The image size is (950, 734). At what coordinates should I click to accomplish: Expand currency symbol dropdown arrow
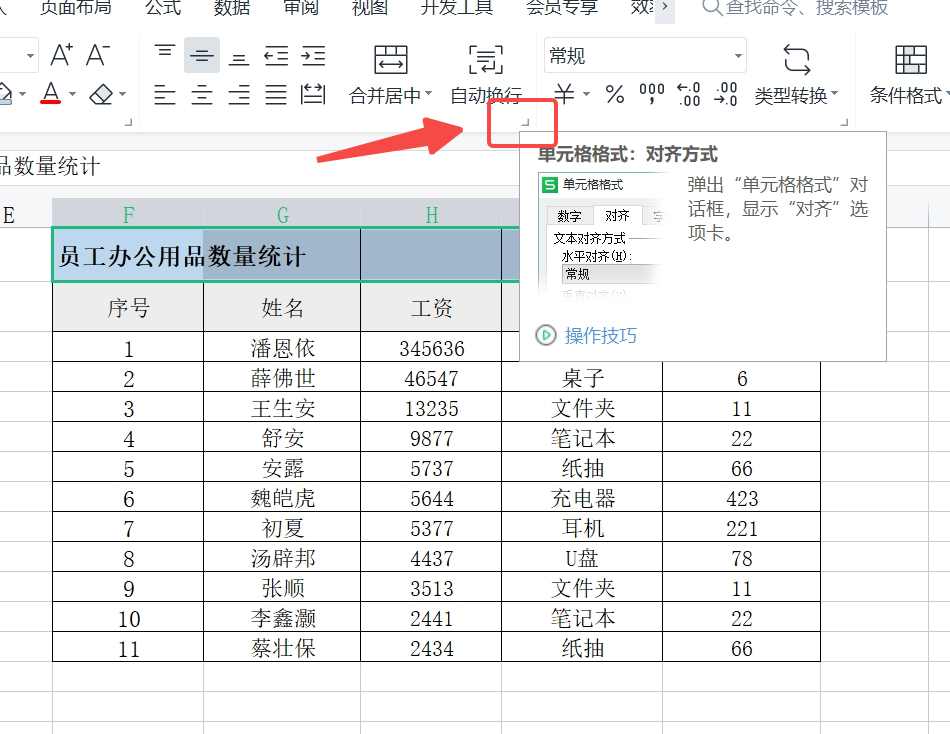tap(586, 94)
